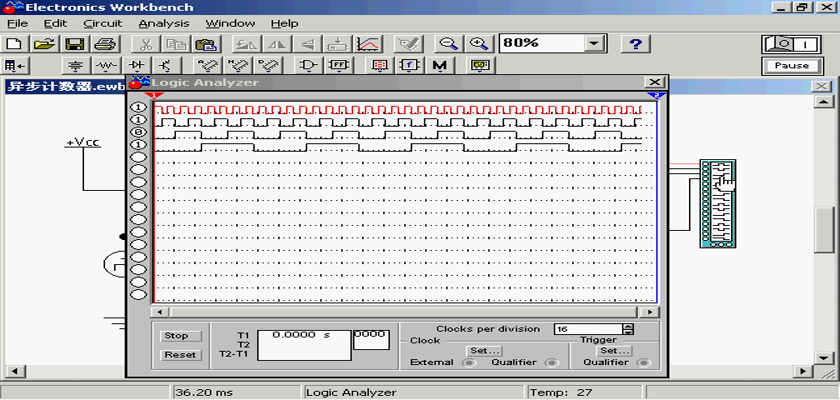Viewport: 840px width, 400px height.
Task: Click the Logic Analyzer horizontal scrollbar track
Action: pos(400,312)
